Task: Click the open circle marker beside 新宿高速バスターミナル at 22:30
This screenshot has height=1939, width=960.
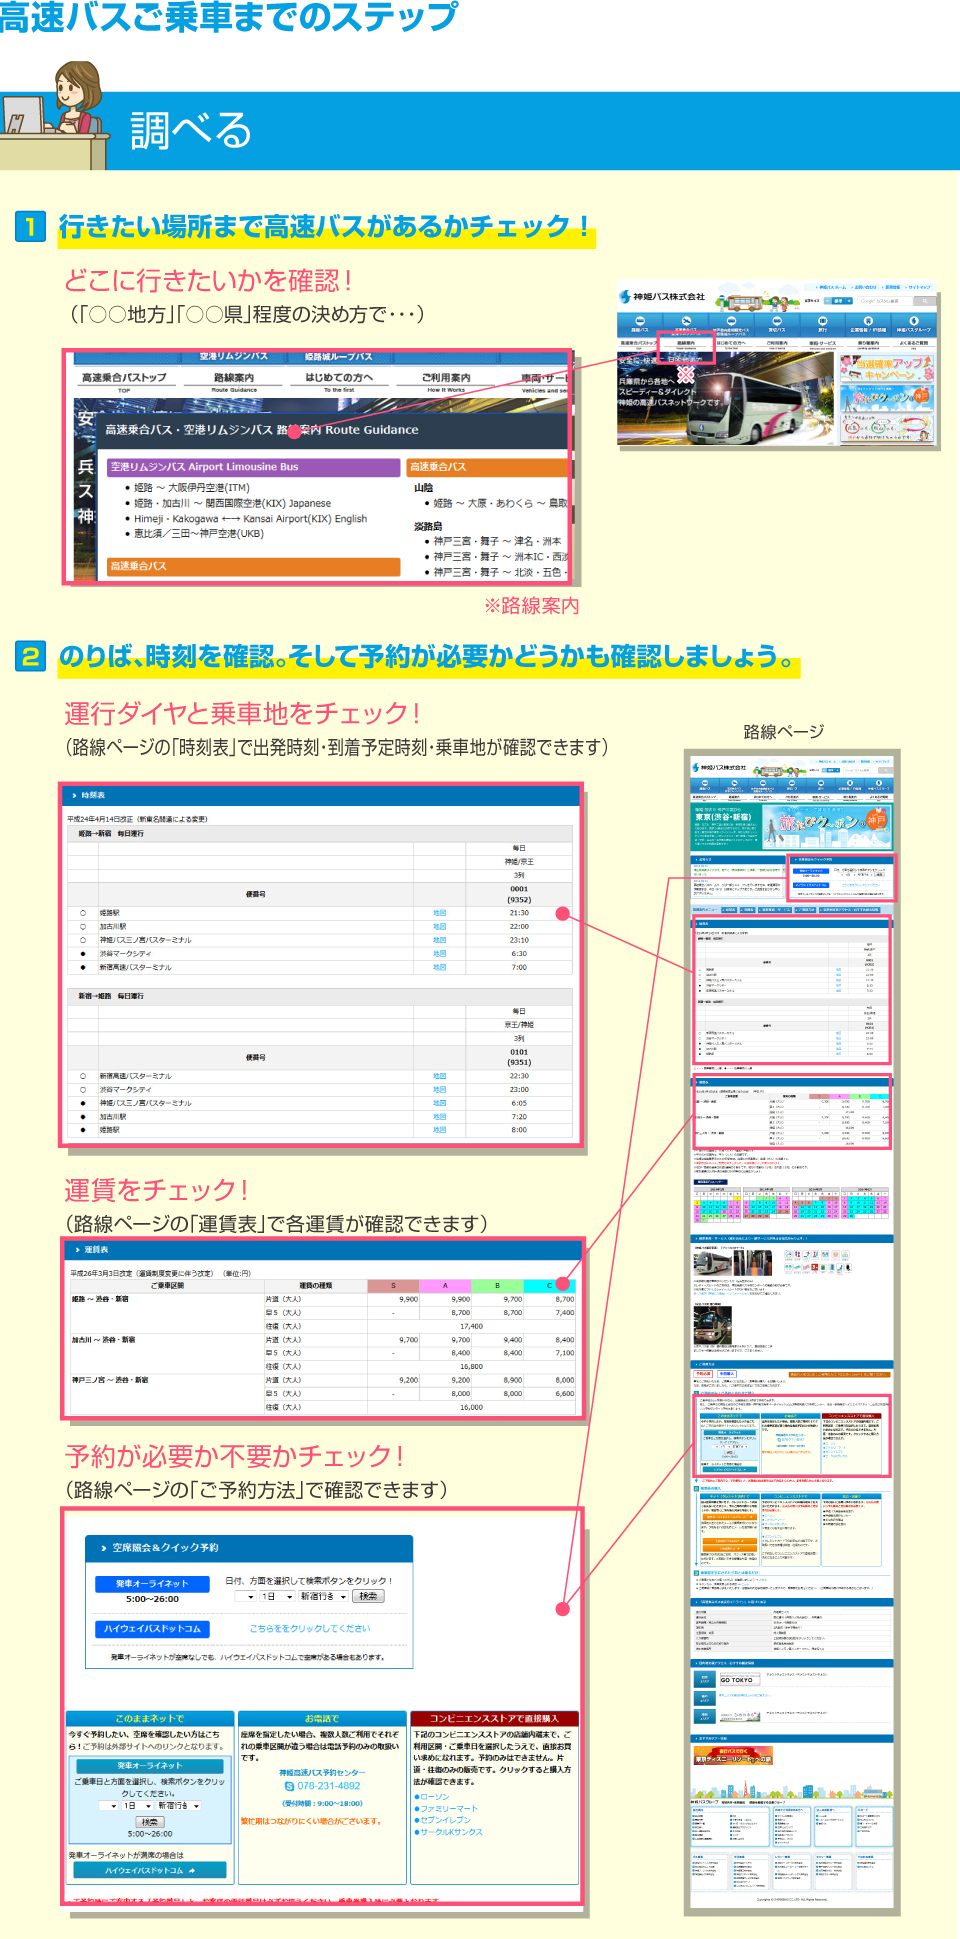Action: pyautogui.click(x=83, y=1076)
